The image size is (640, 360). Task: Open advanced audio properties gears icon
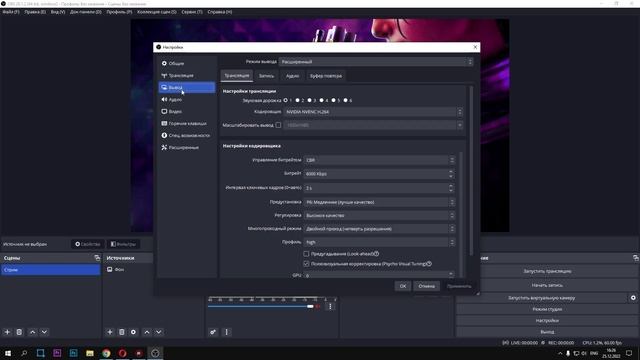click(213, 332)
